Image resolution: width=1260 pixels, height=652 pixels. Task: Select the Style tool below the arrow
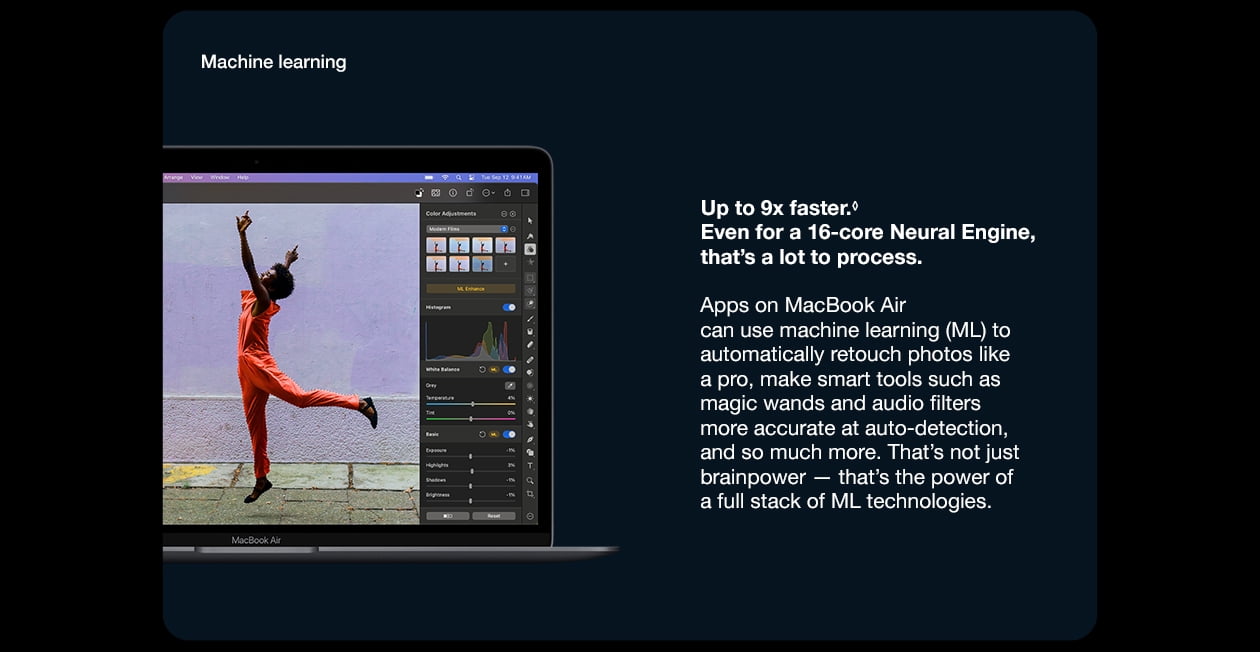530,236
